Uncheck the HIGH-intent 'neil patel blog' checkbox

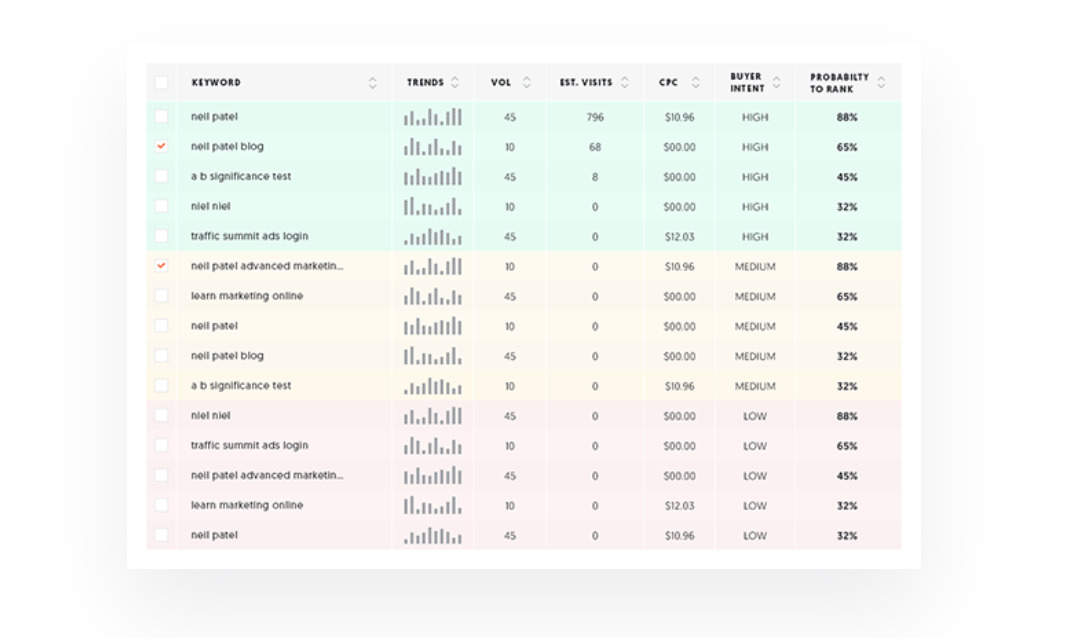[161, 147]
